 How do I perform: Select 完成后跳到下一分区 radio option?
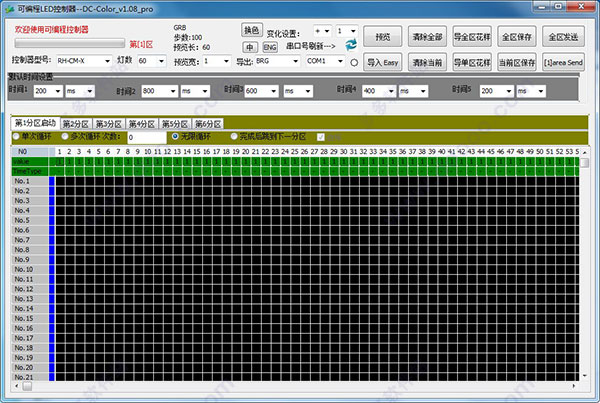(234, 136)
